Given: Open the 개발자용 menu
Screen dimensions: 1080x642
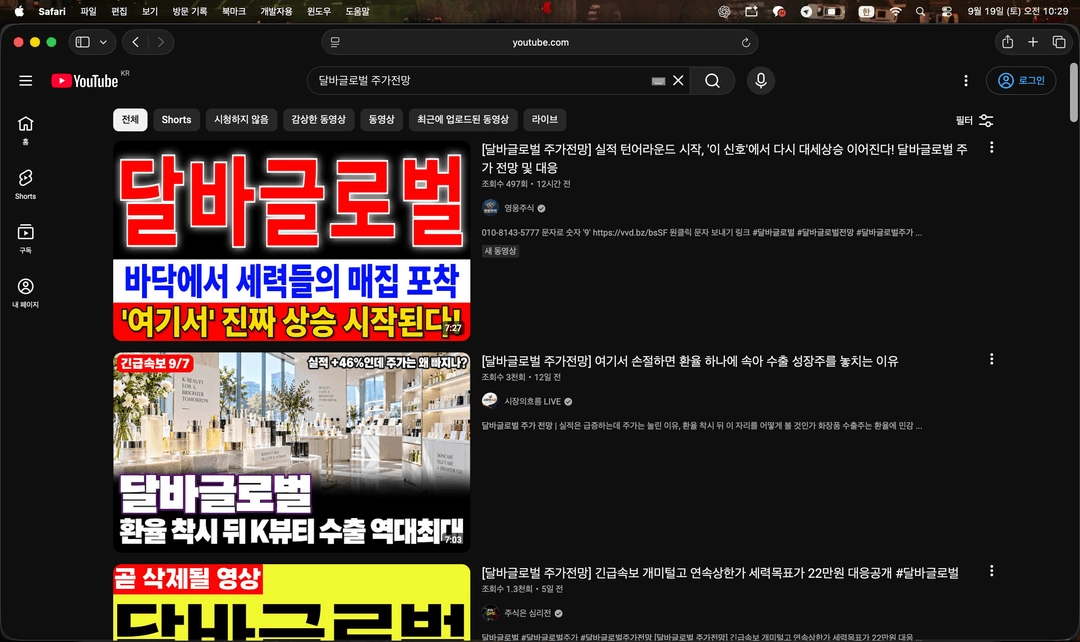Looking at the screenshot, I should click(276, 11).
